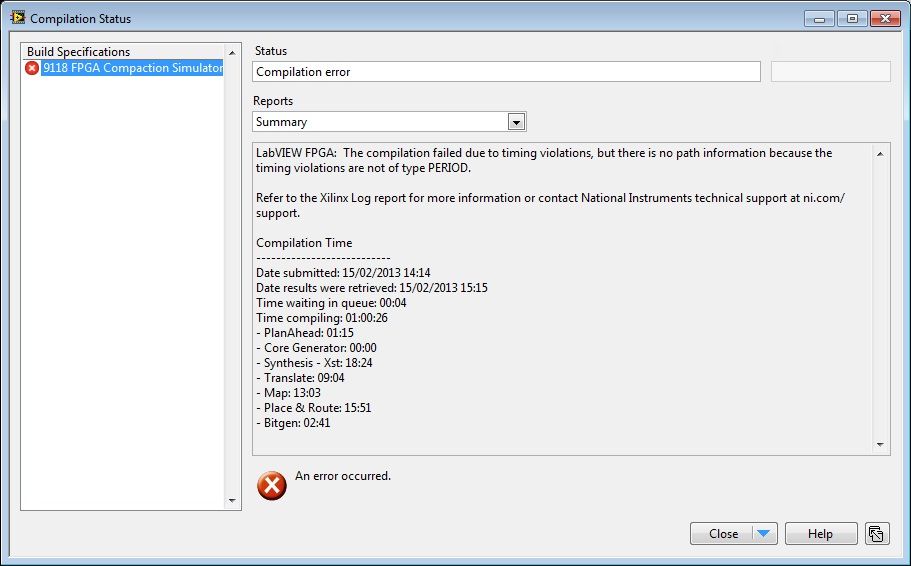The width and height of the screenshot is (911, 566).
Task: Click the Close button
Action: pos(723,533)
